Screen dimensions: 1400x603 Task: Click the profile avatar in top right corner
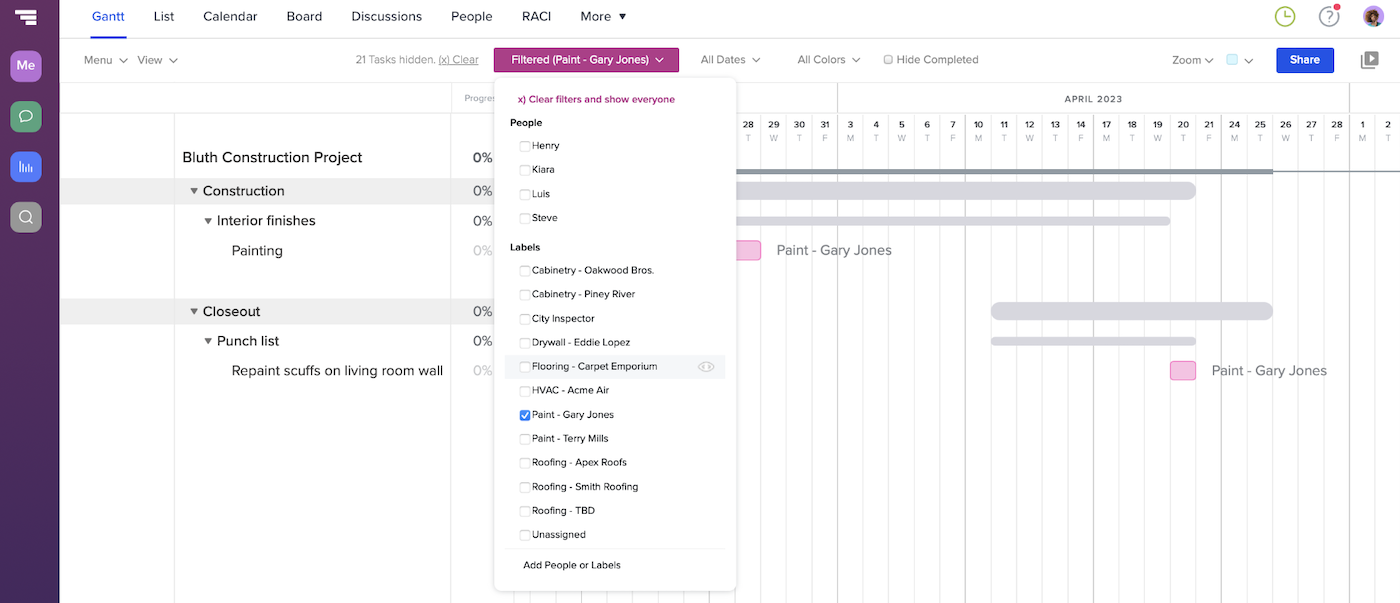1371,16
